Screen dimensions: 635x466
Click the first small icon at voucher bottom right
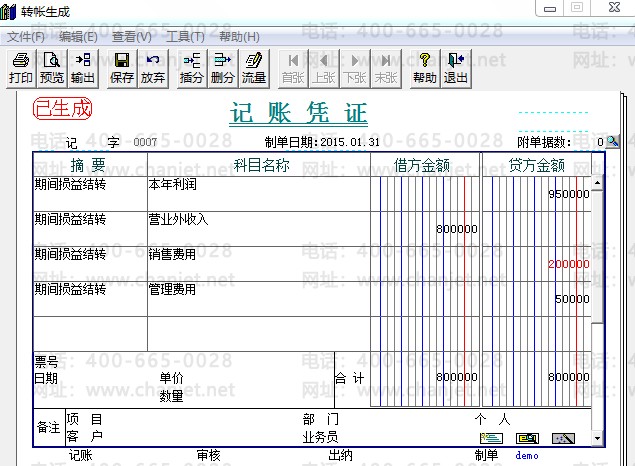[x=490, y=438]
